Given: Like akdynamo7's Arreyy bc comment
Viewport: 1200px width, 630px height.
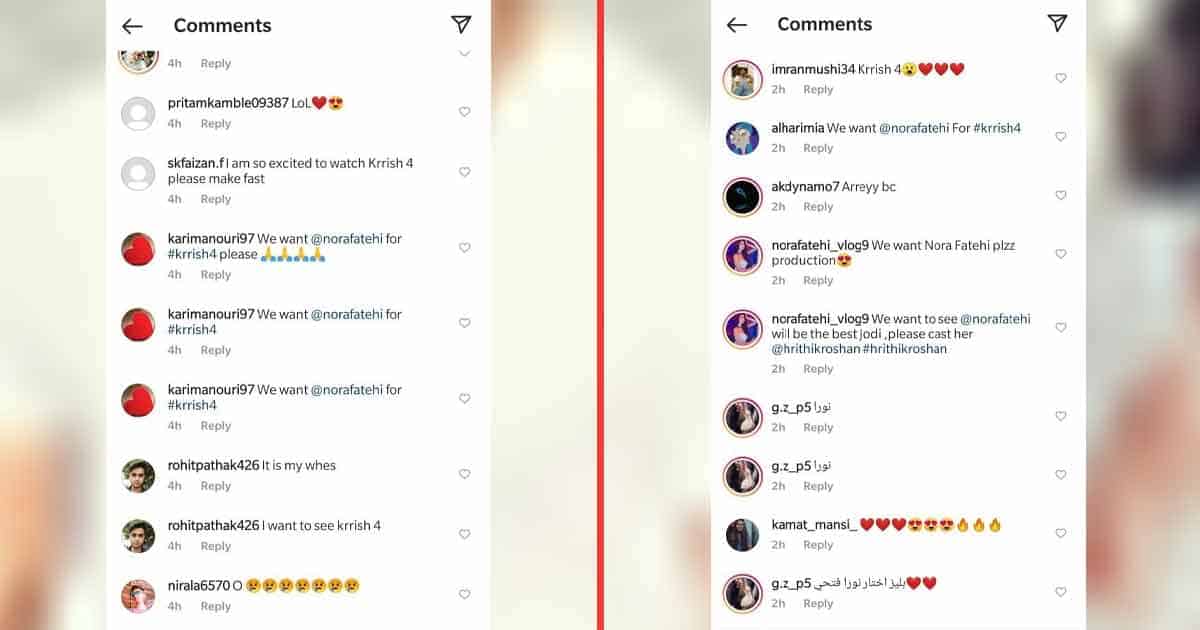Looking at the screenshot, I should coord(1061,195).
